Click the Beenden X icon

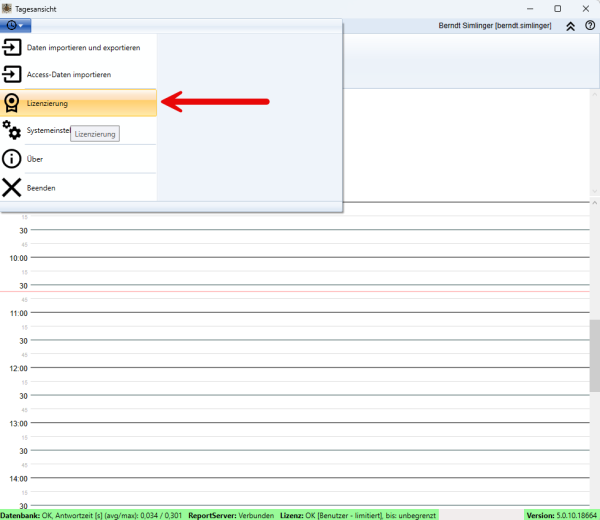pyautogui.click(x=12, y=187)
